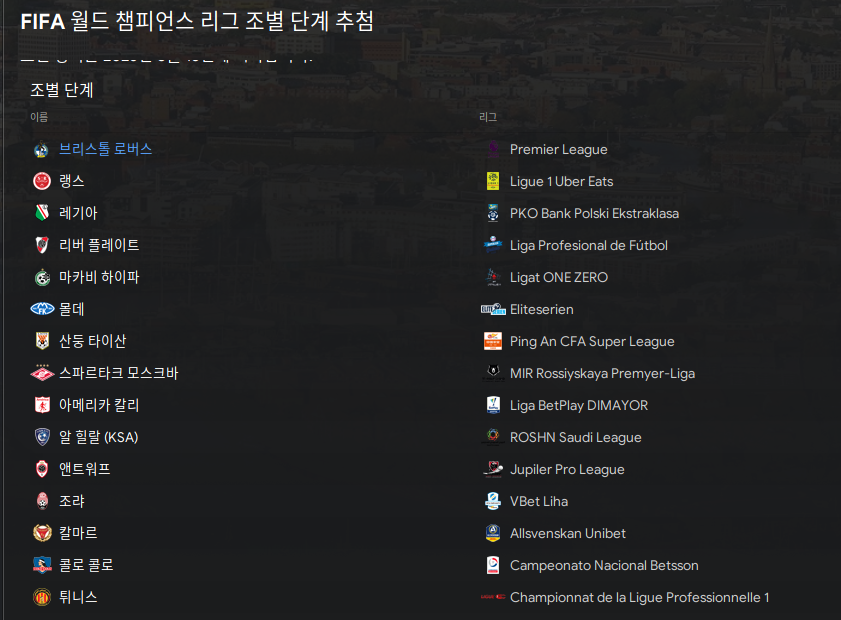Sort by the 이름 column header
This screenshot has height=620, width=841.
[39, 117]
